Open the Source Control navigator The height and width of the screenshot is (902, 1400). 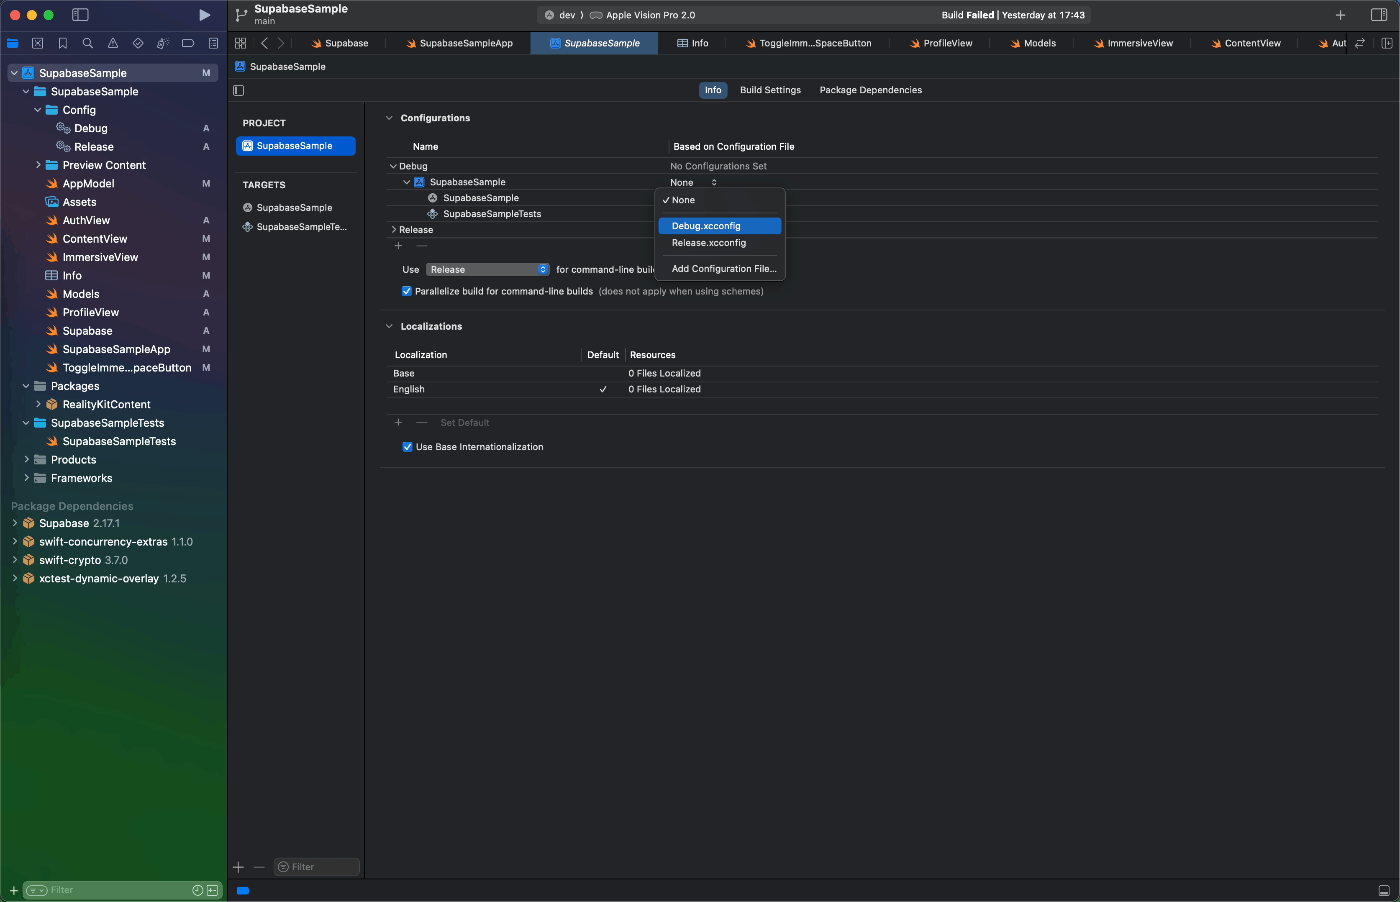click(38, 43)
